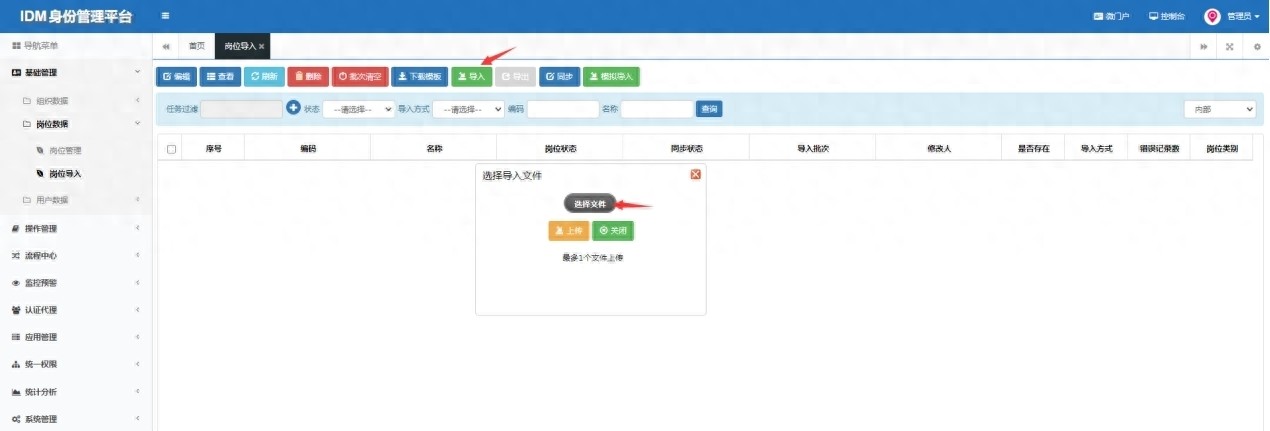Viewport: 1270px width, 431px height.
Task: Click the 编码 input field
Action: tap(562, 109)
